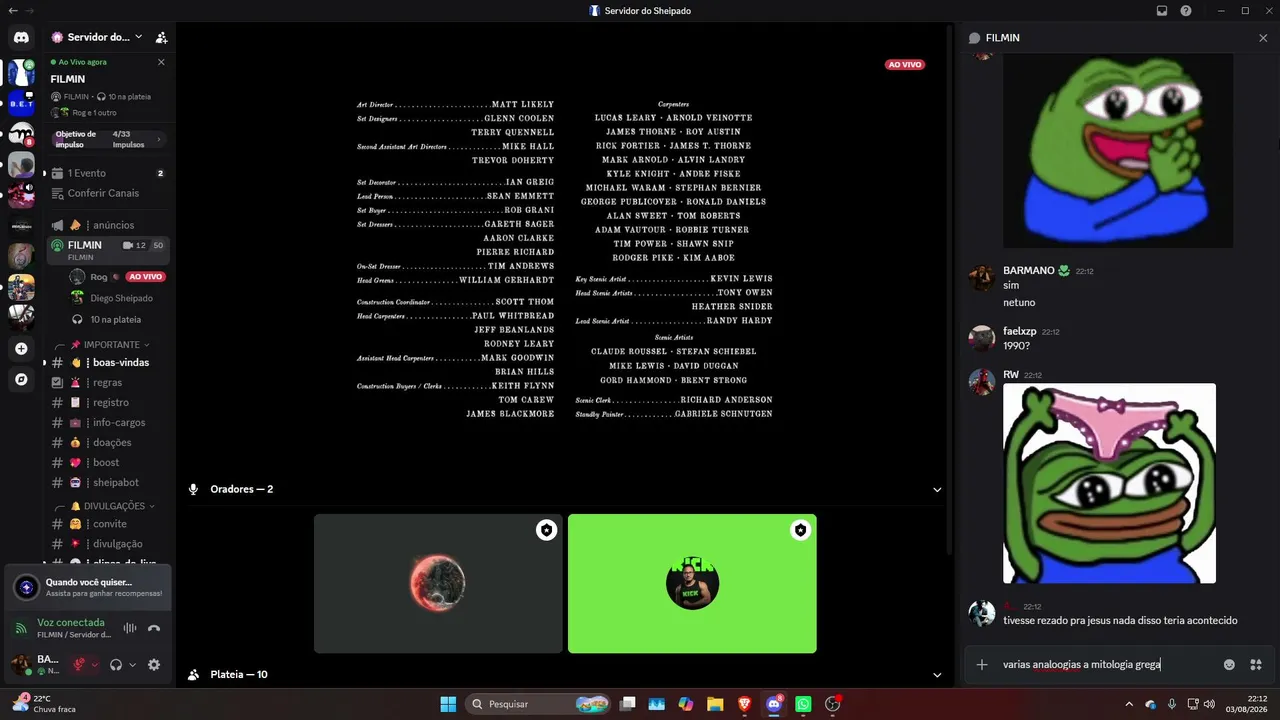The height and width of the screenshot is (720, 1280).
Task: Open Conferir Canais
Action: [x=109, y=193]
